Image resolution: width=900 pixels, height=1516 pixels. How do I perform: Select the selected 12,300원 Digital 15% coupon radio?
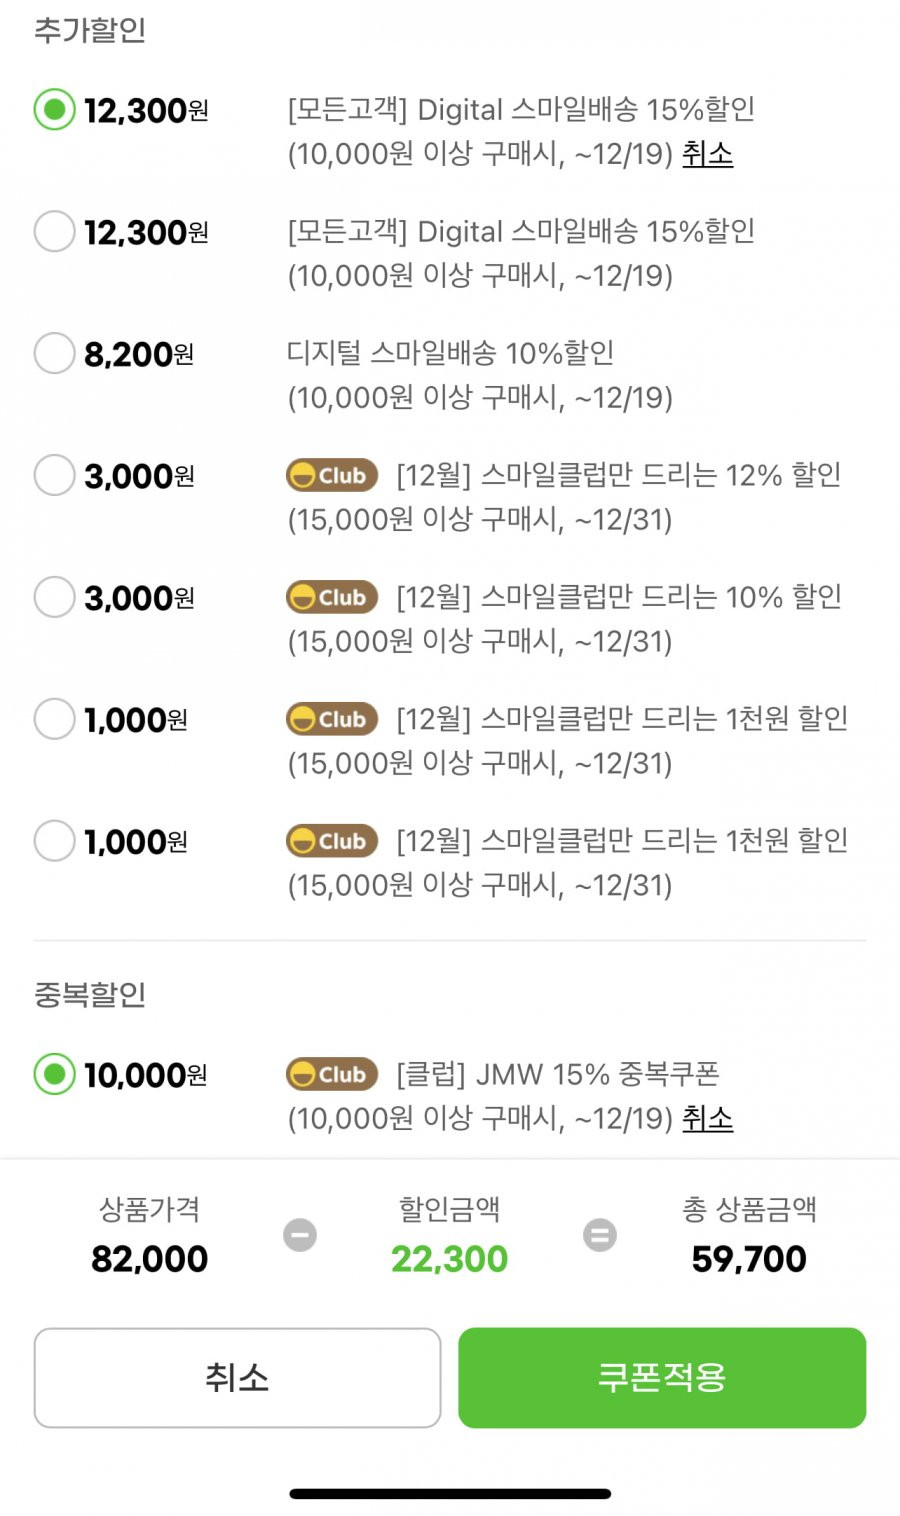point(54,109)
